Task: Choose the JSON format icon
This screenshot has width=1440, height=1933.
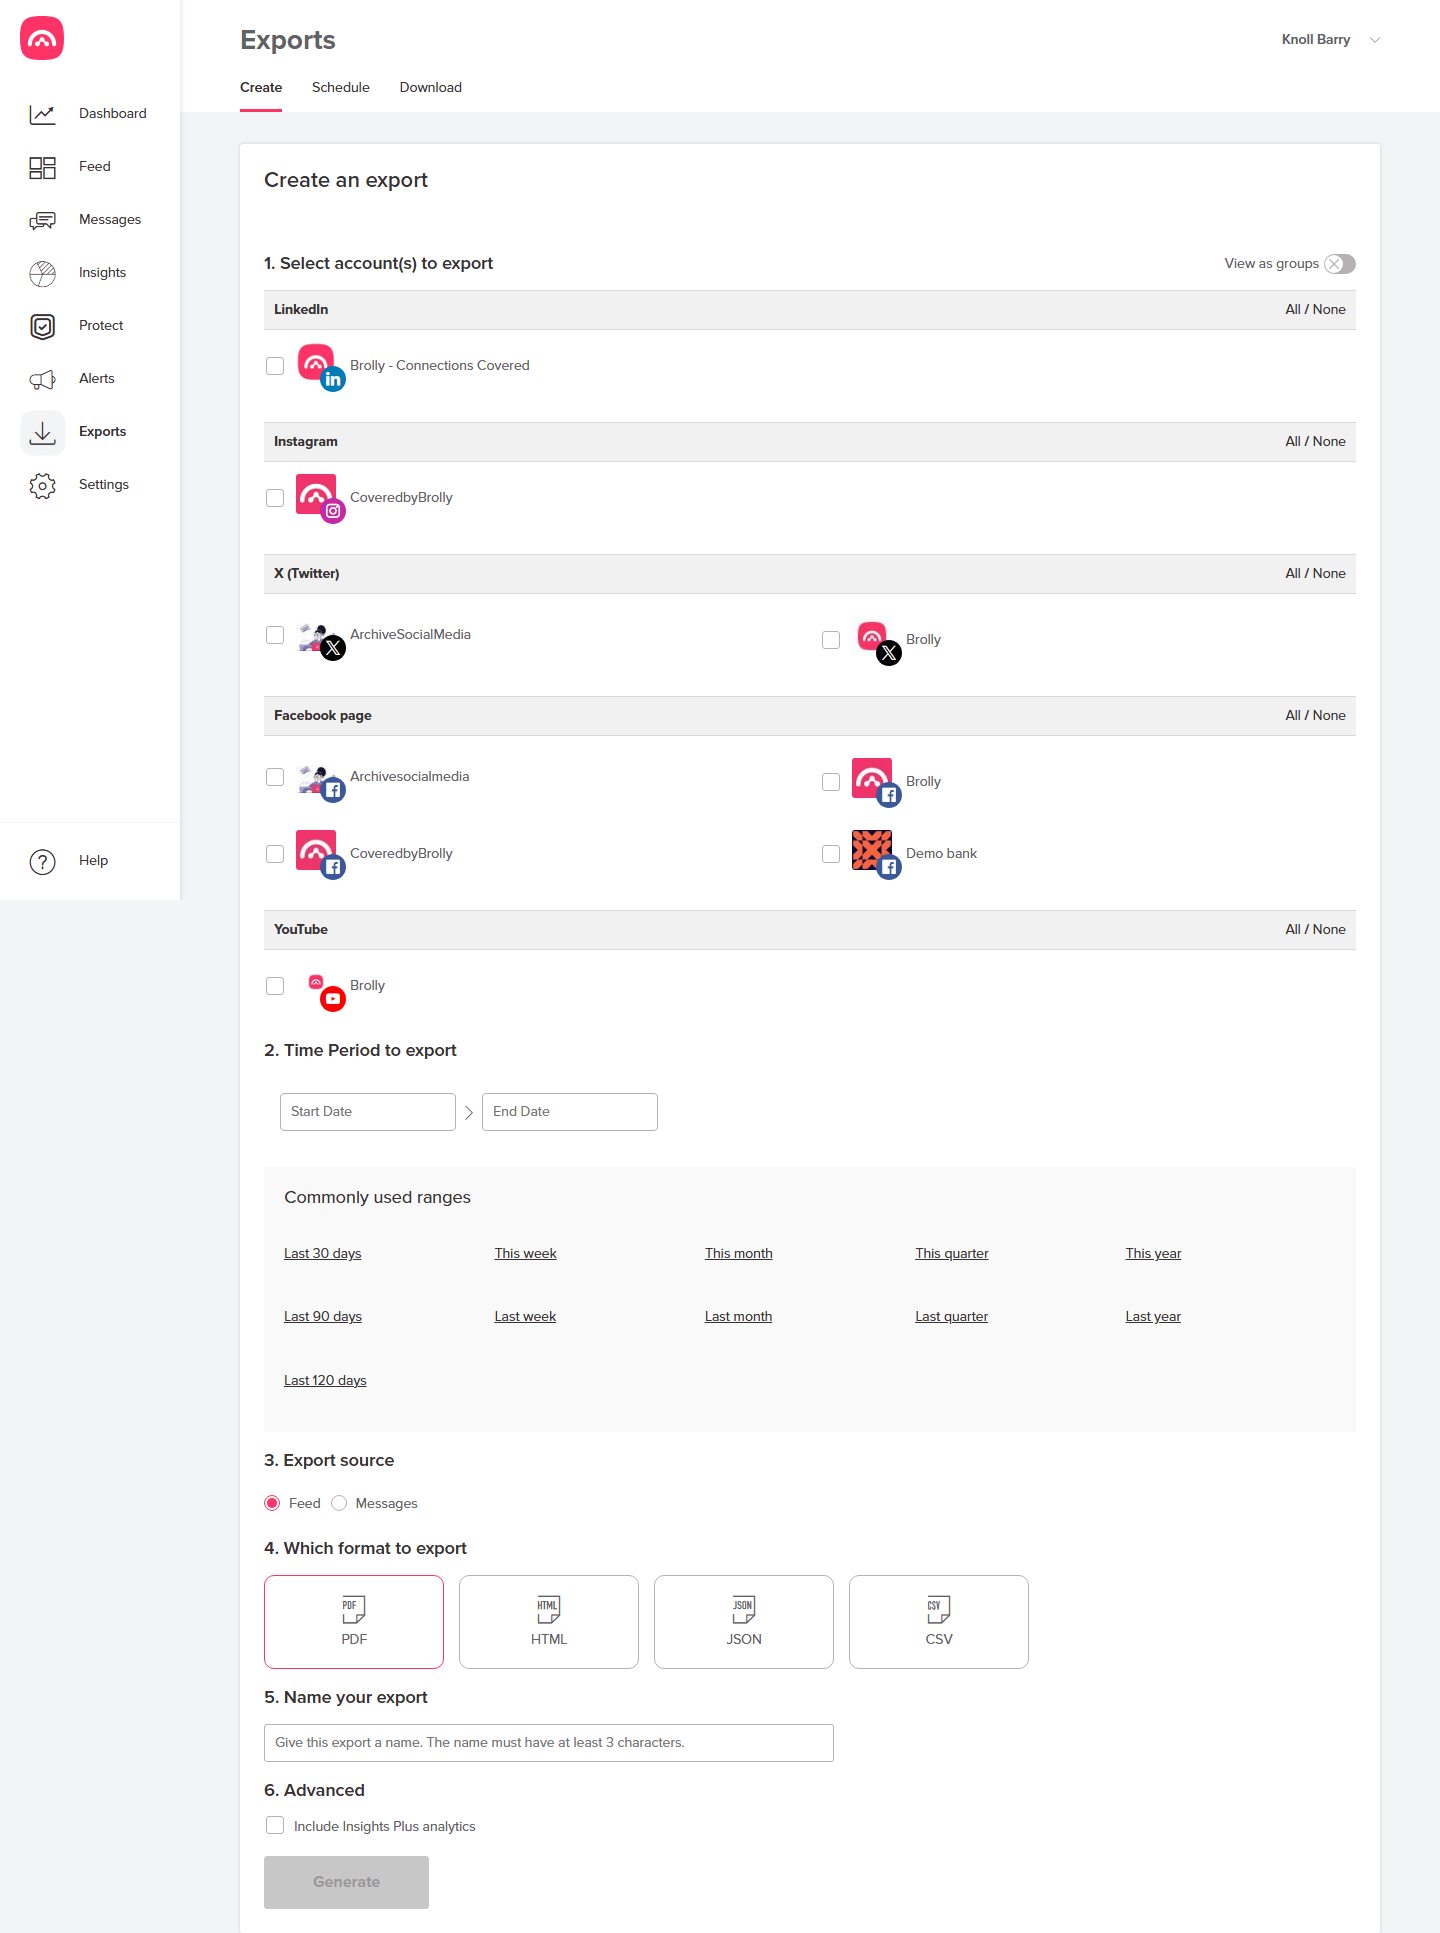Action: (x=744, y=1609)
